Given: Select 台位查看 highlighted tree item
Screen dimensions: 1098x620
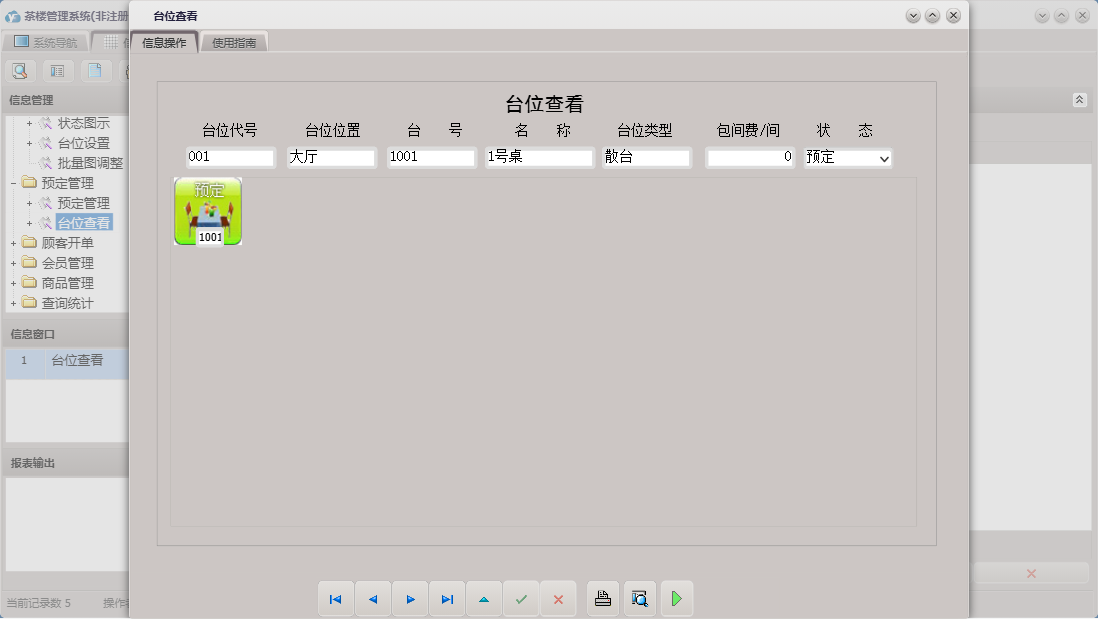Looking at the screenshot, I should pos(83,223).
